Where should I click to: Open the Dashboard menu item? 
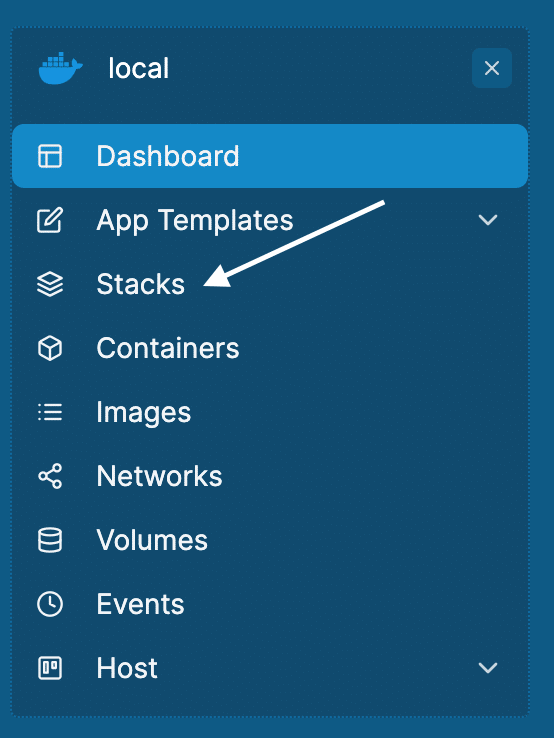click(270, 156)
